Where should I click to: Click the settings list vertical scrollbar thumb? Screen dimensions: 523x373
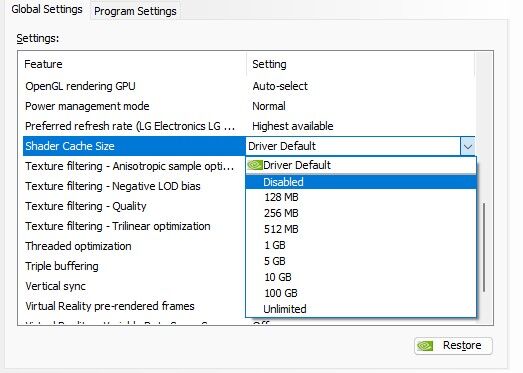coord(484,248)
